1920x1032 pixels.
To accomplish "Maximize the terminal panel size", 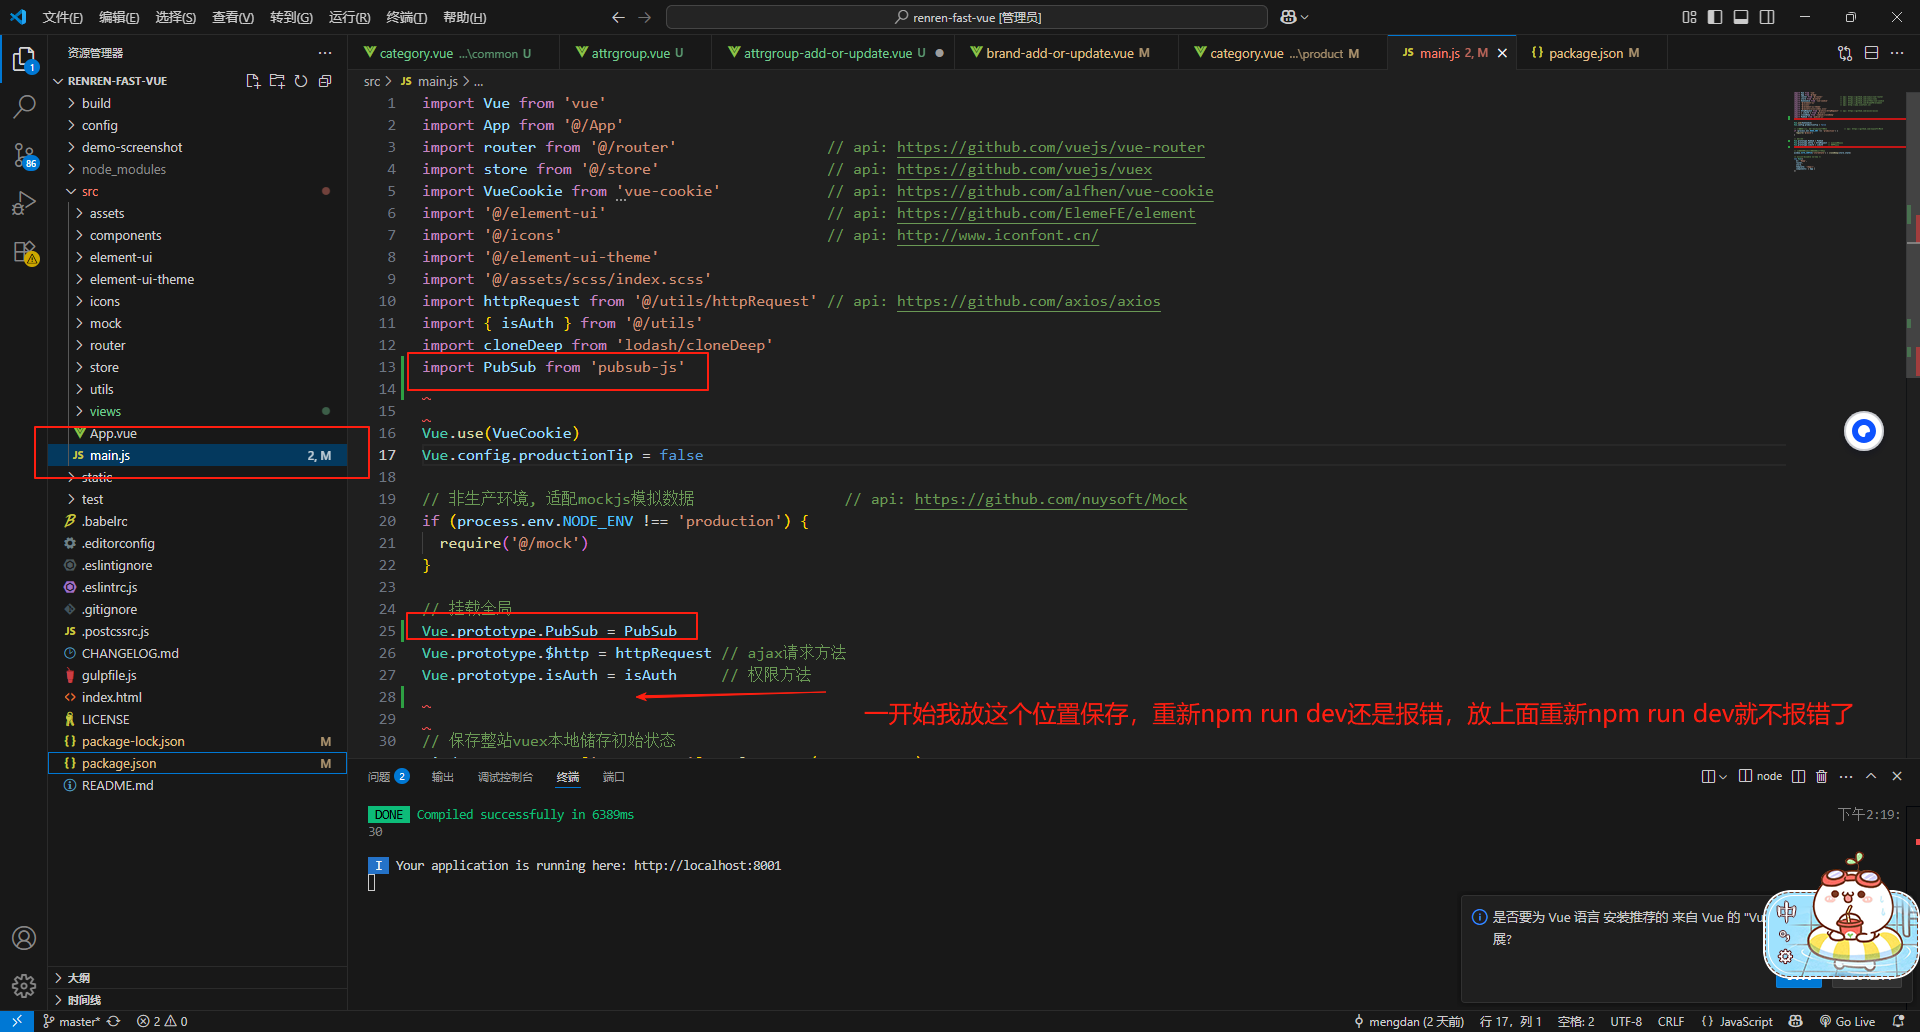I will 1871,776.
